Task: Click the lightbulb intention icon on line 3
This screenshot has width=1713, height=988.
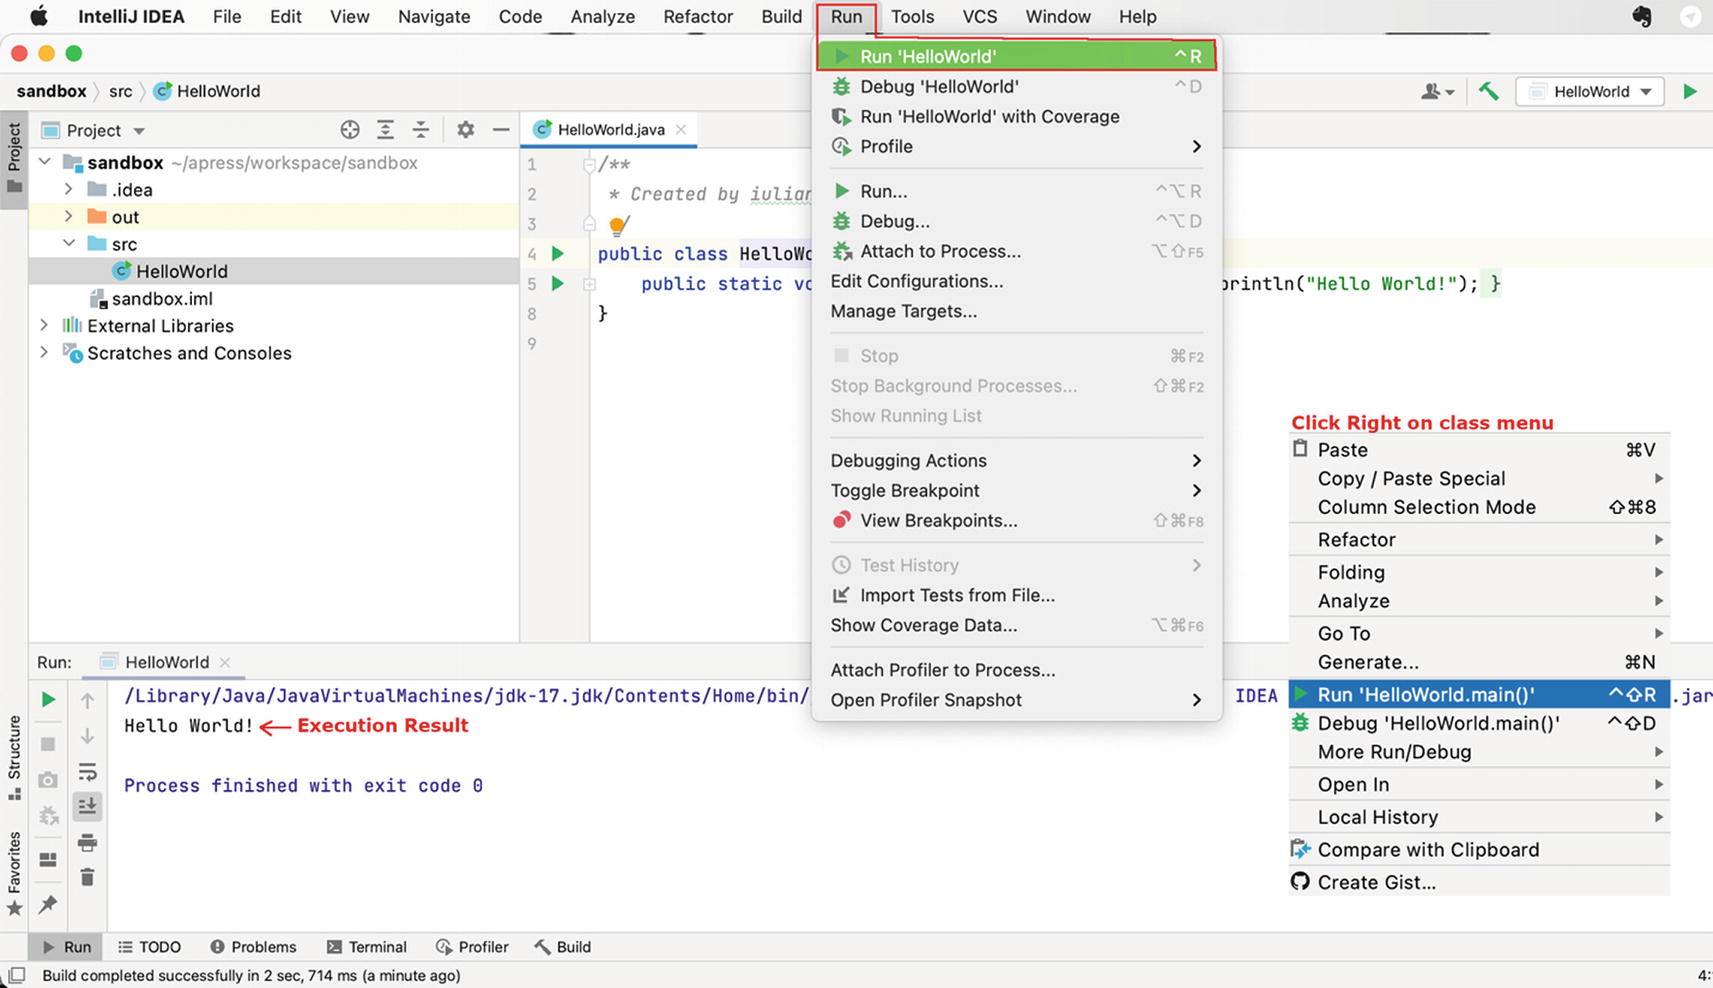Action: [x=618, y=225]
